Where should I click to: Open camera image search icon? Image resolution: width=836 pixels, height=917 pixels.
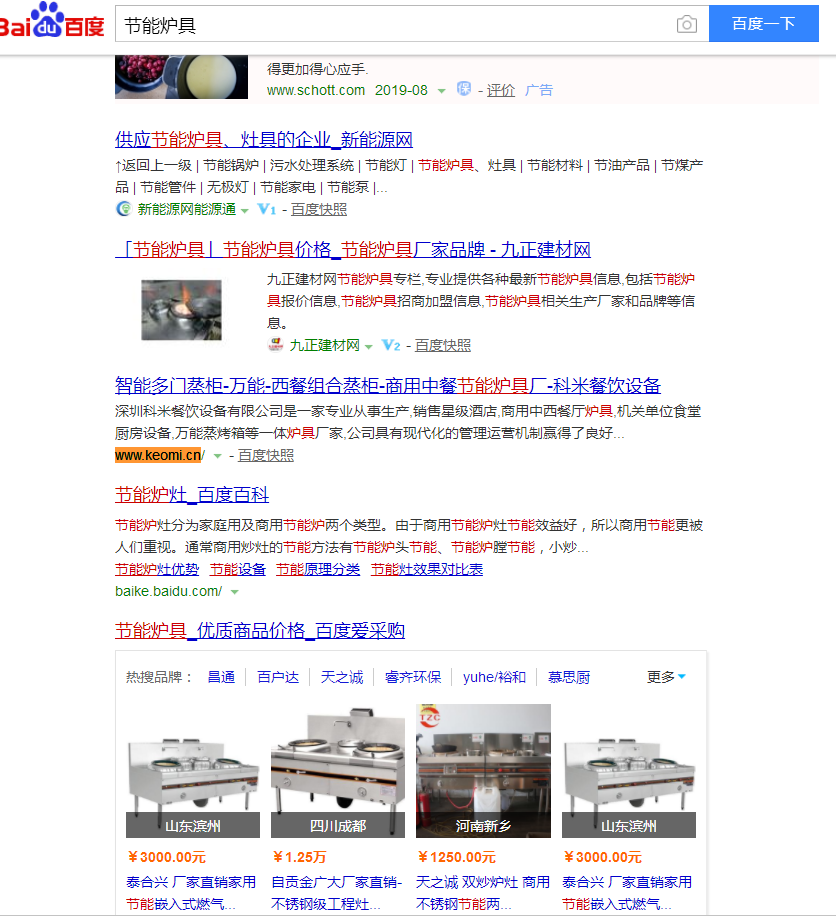(687, 24)
